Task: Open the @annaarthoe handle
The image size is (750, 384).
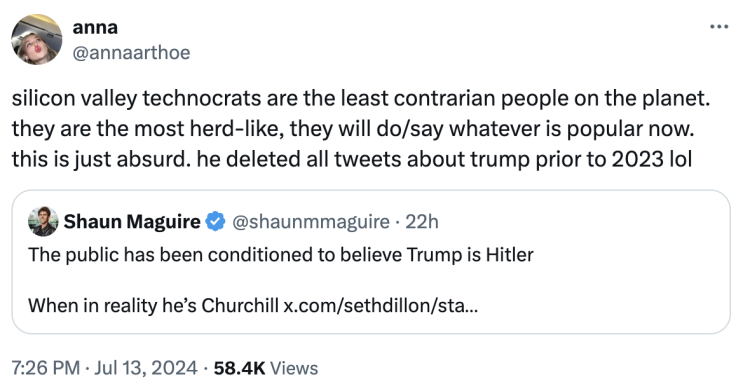Action: 131,52
